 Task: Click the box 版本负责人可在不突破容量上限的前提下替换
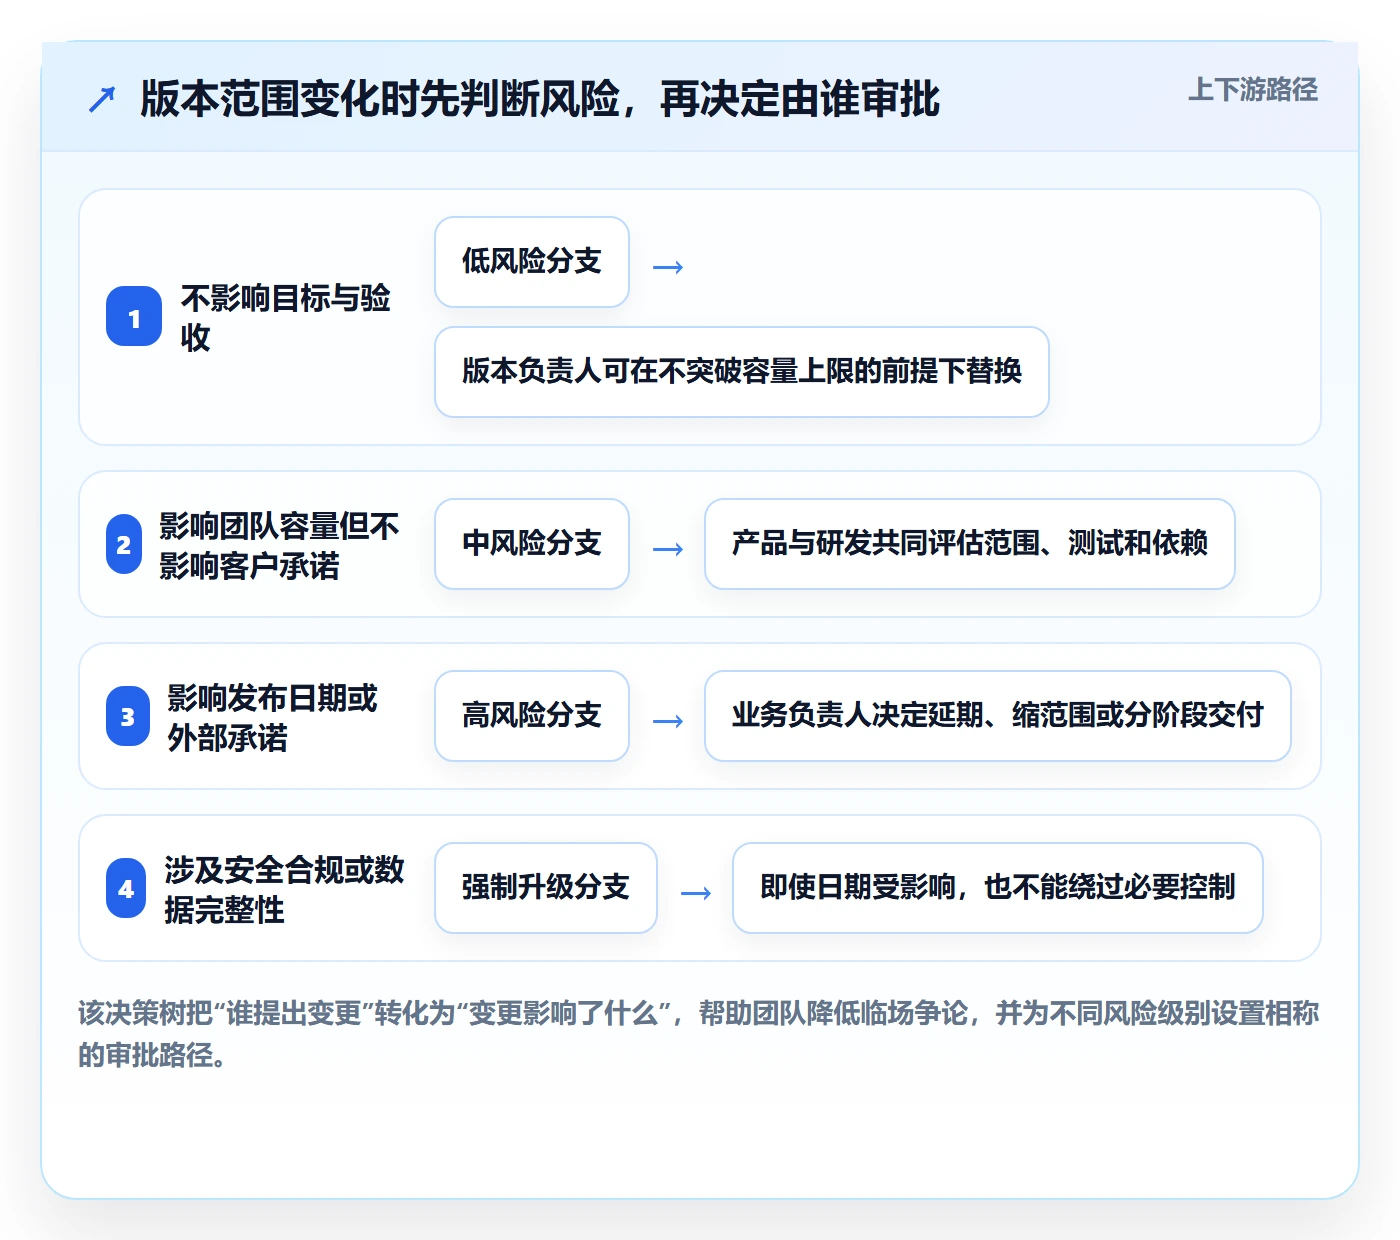click(742, 372)
